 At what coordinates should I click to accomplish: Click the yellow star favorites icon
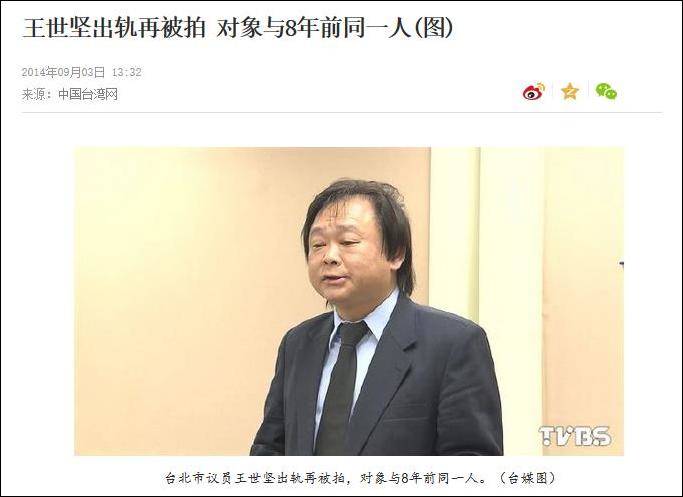pos(570,91)
